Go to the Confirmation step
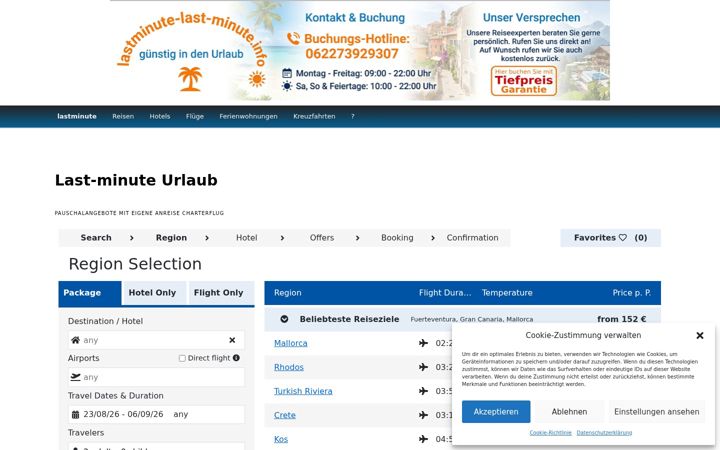Screen dimensions: 720x450 [x=472, y=238]
